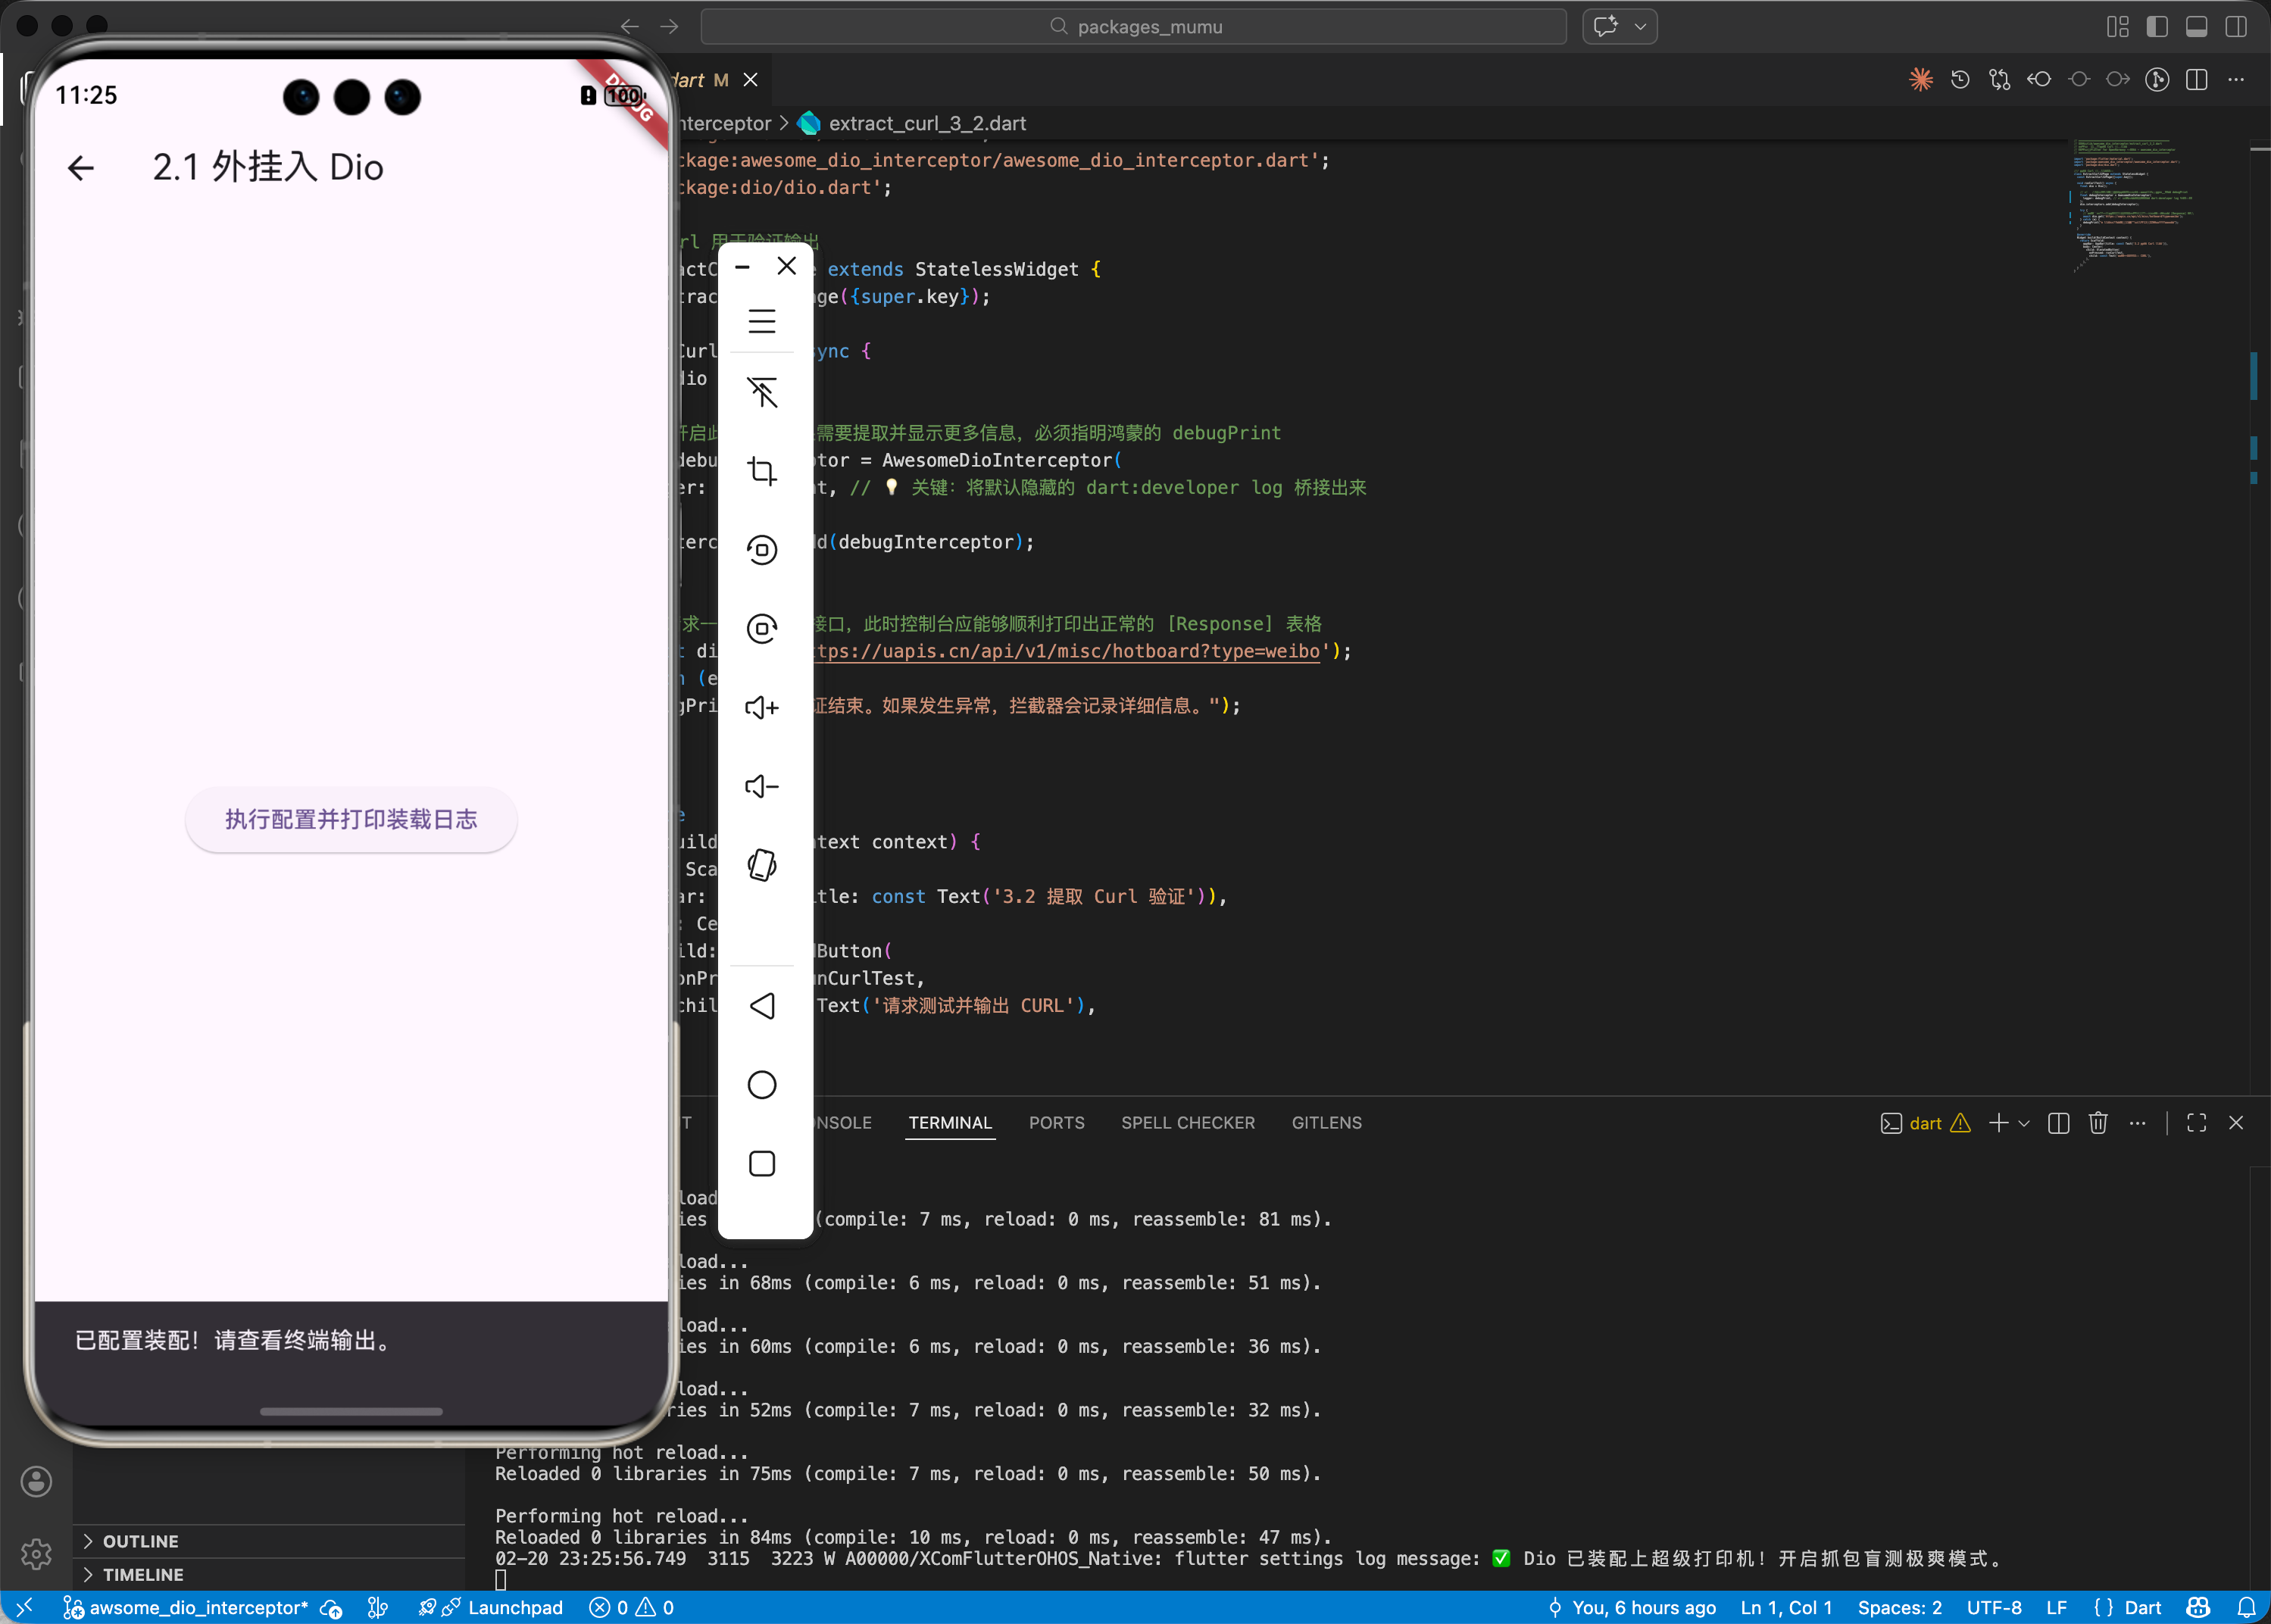
Task: Switch to the GITLENS panel tab
Action: click(x=1326, y=1123)
